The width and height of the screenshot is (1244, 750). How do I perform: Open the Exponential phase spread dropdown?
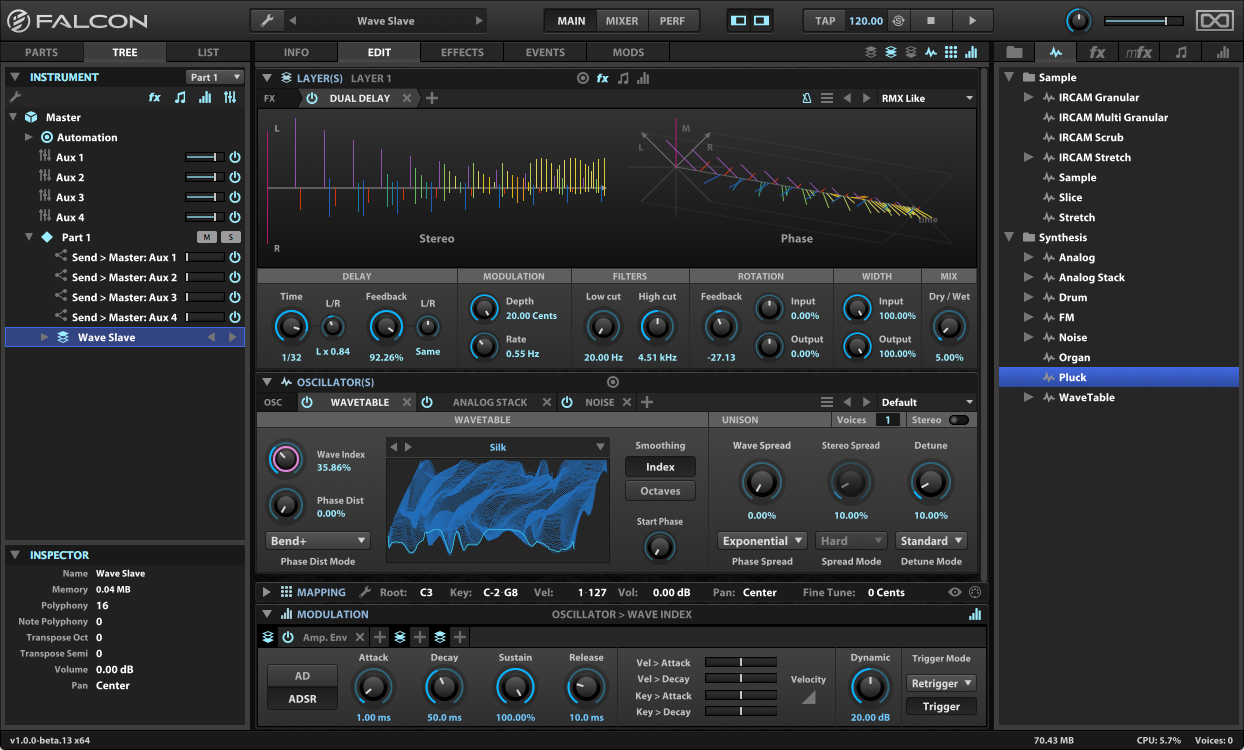pyautogui.click(x=762, y=541)
